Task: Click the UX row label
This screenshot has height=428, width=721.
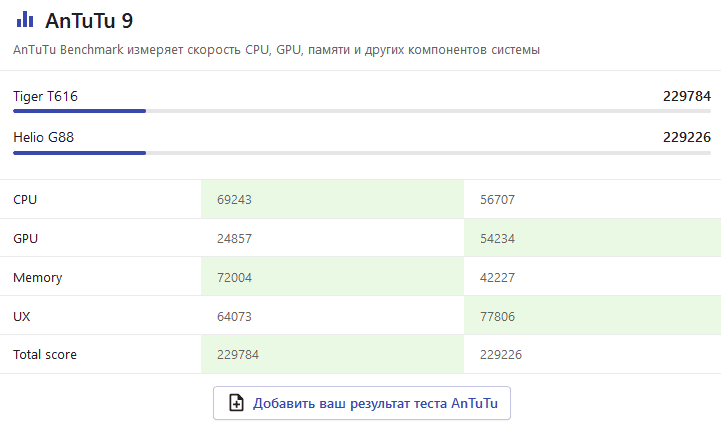Action: click(22, 316)
